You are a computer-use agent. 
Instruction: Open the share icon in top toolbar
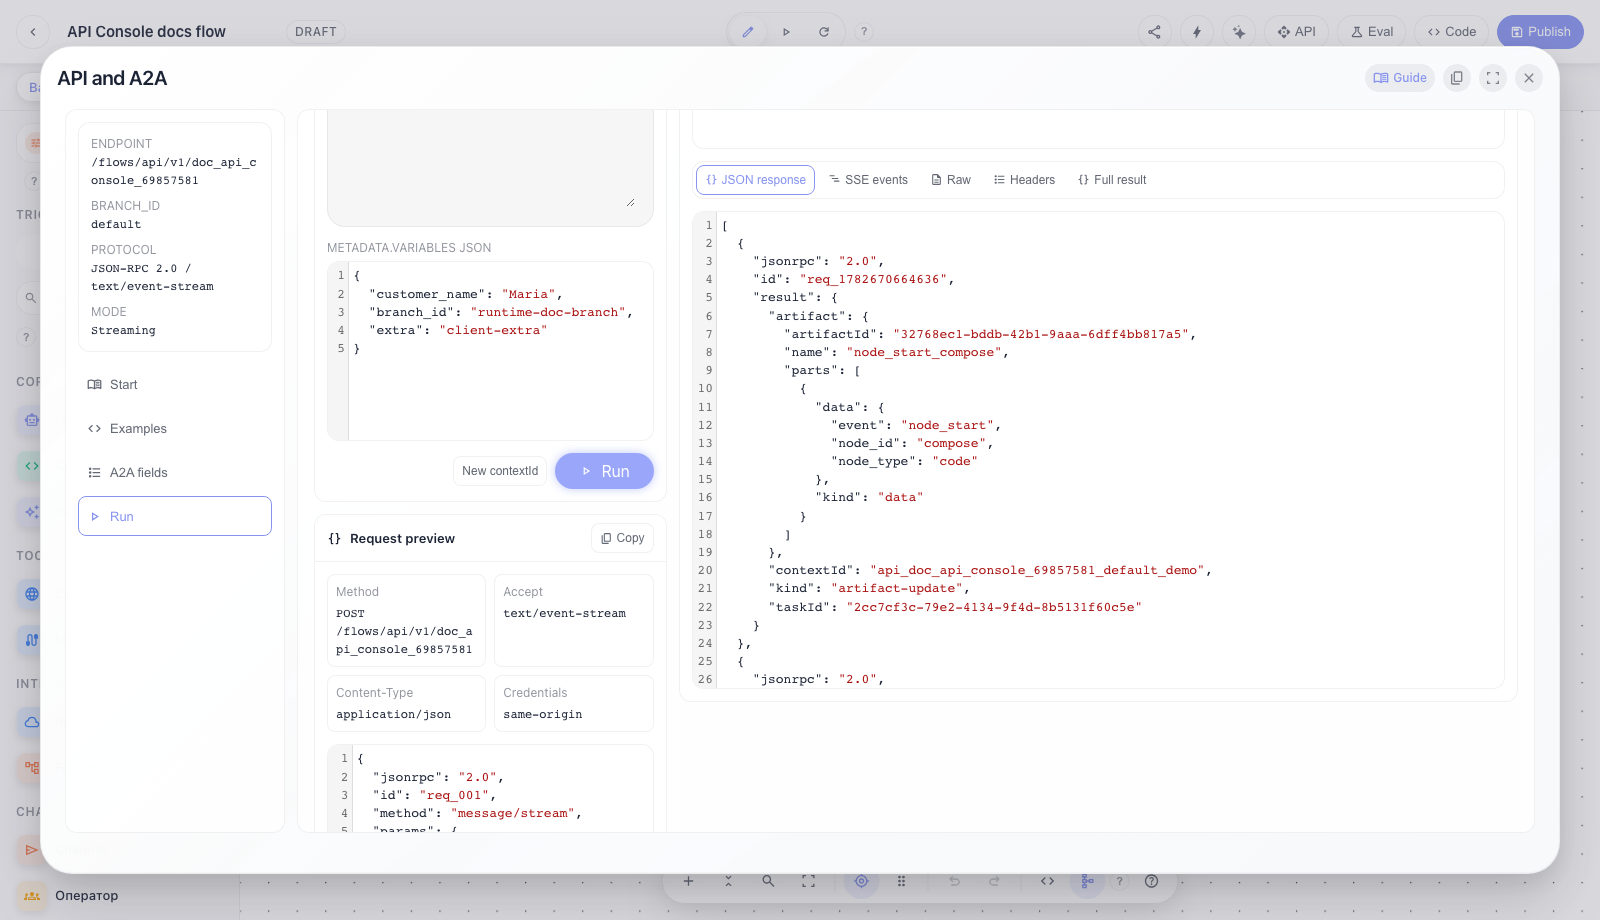point(1154,32)
